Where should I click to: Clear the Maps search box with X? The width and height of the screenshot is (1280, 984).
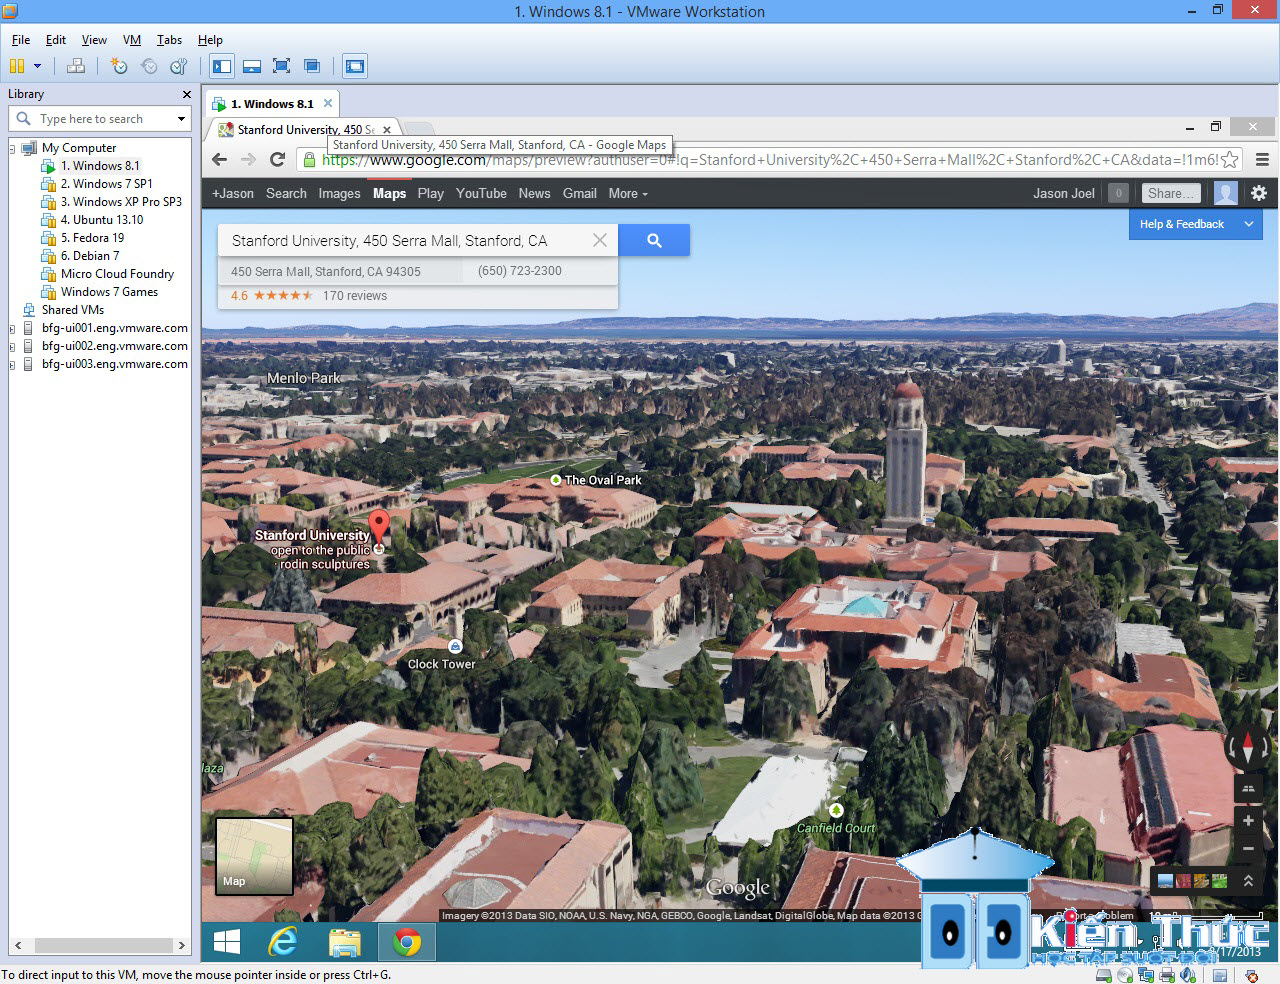599,240
